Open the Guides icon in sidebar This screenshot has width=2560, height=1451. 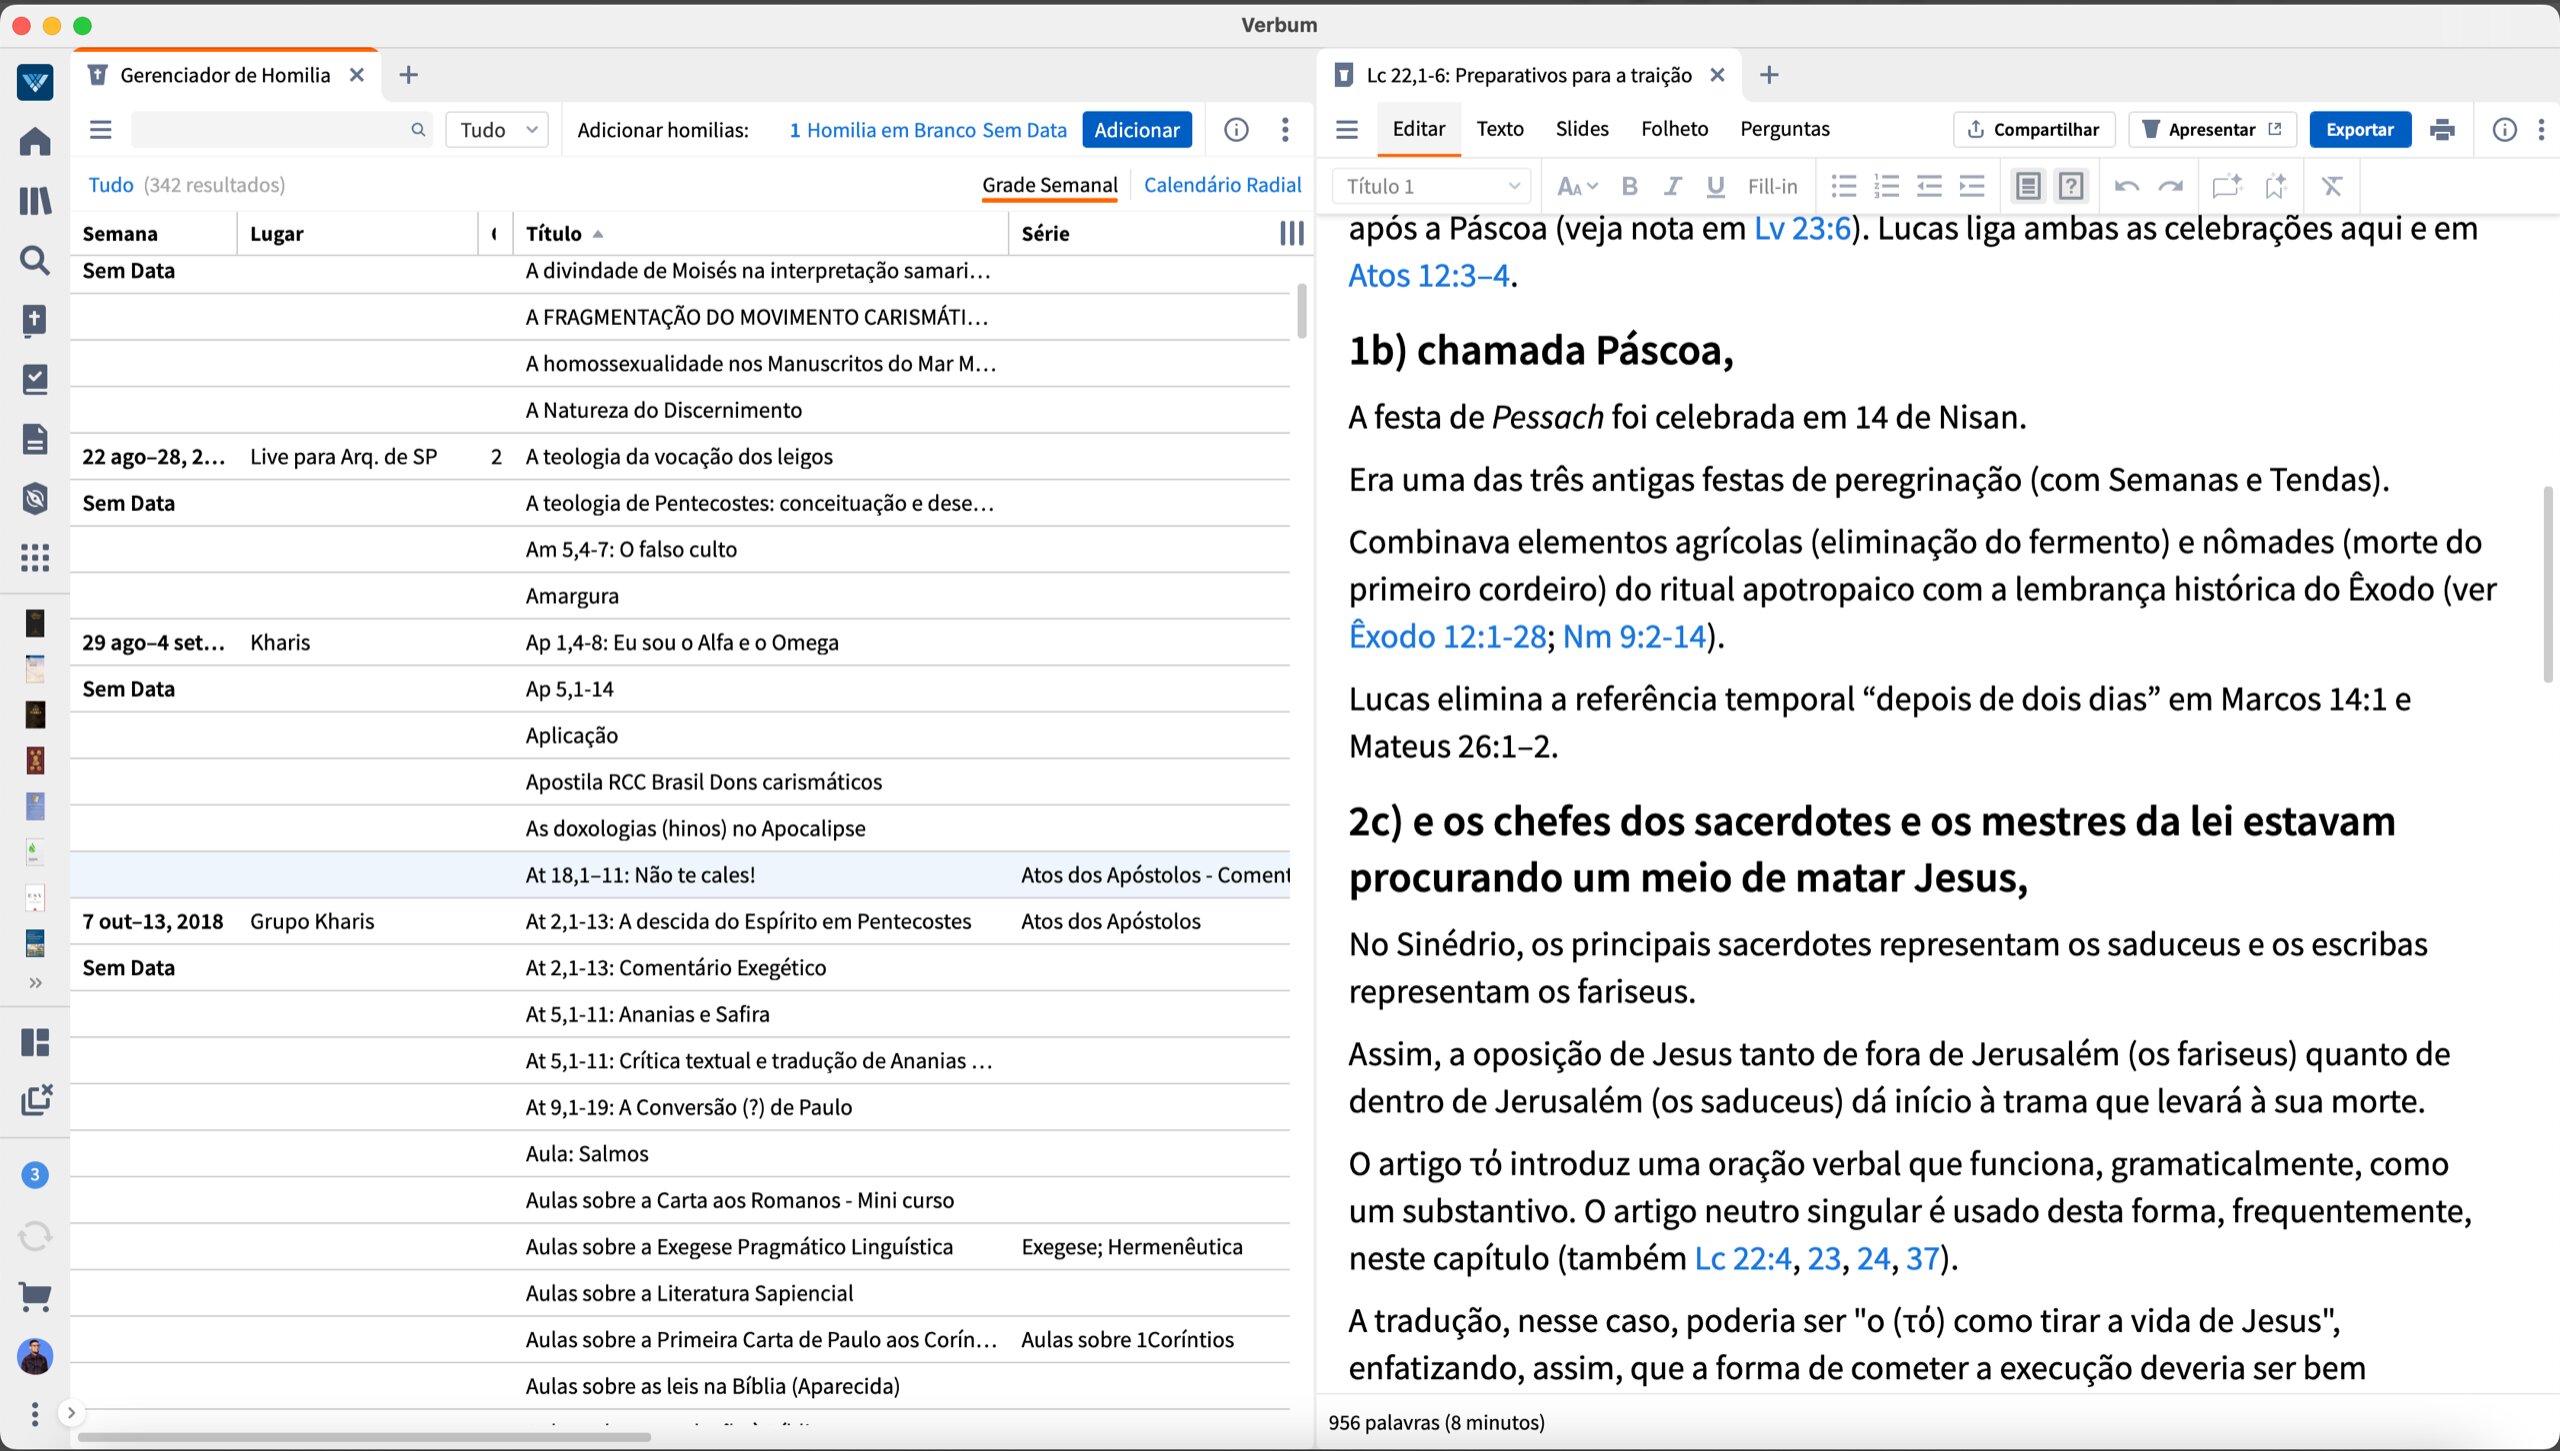click(x=35, y=320)
